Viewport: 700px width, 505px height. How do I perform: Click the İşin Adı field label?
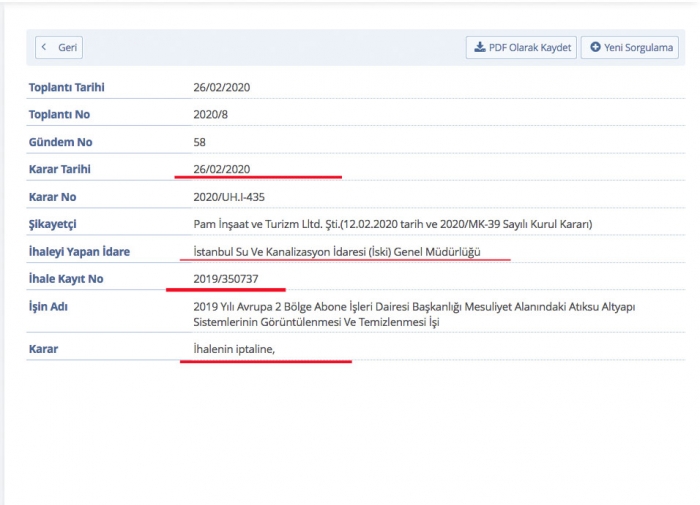[48, 306]
